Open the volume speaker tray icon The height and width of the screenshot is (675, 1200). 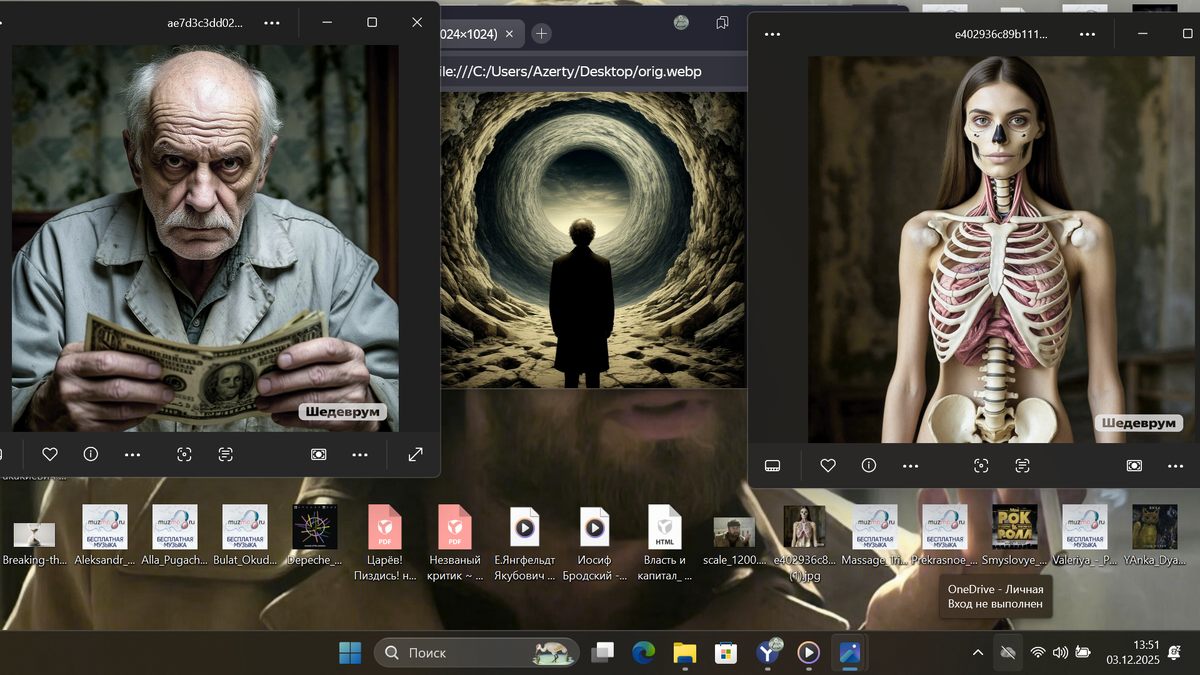click(x=1060, y=653)
